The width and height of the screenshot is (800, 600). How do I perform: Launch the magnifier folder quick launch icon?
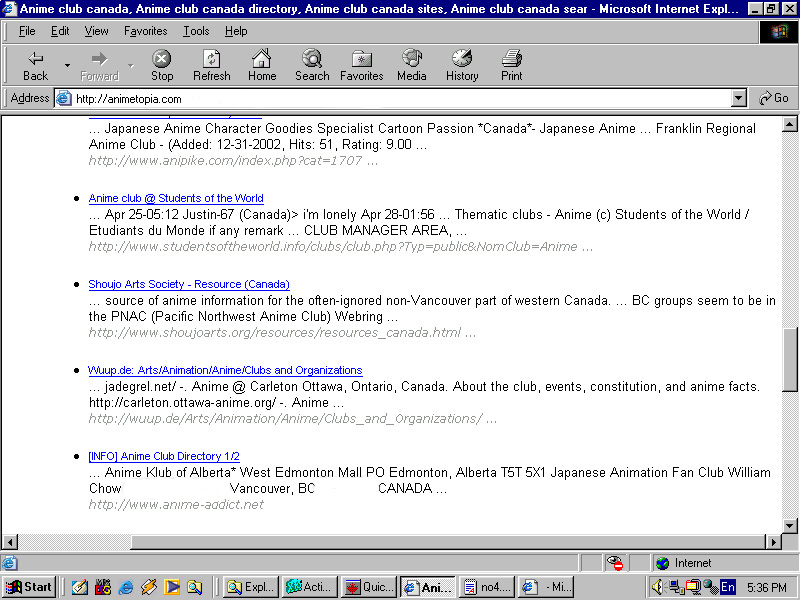point(194,587)
